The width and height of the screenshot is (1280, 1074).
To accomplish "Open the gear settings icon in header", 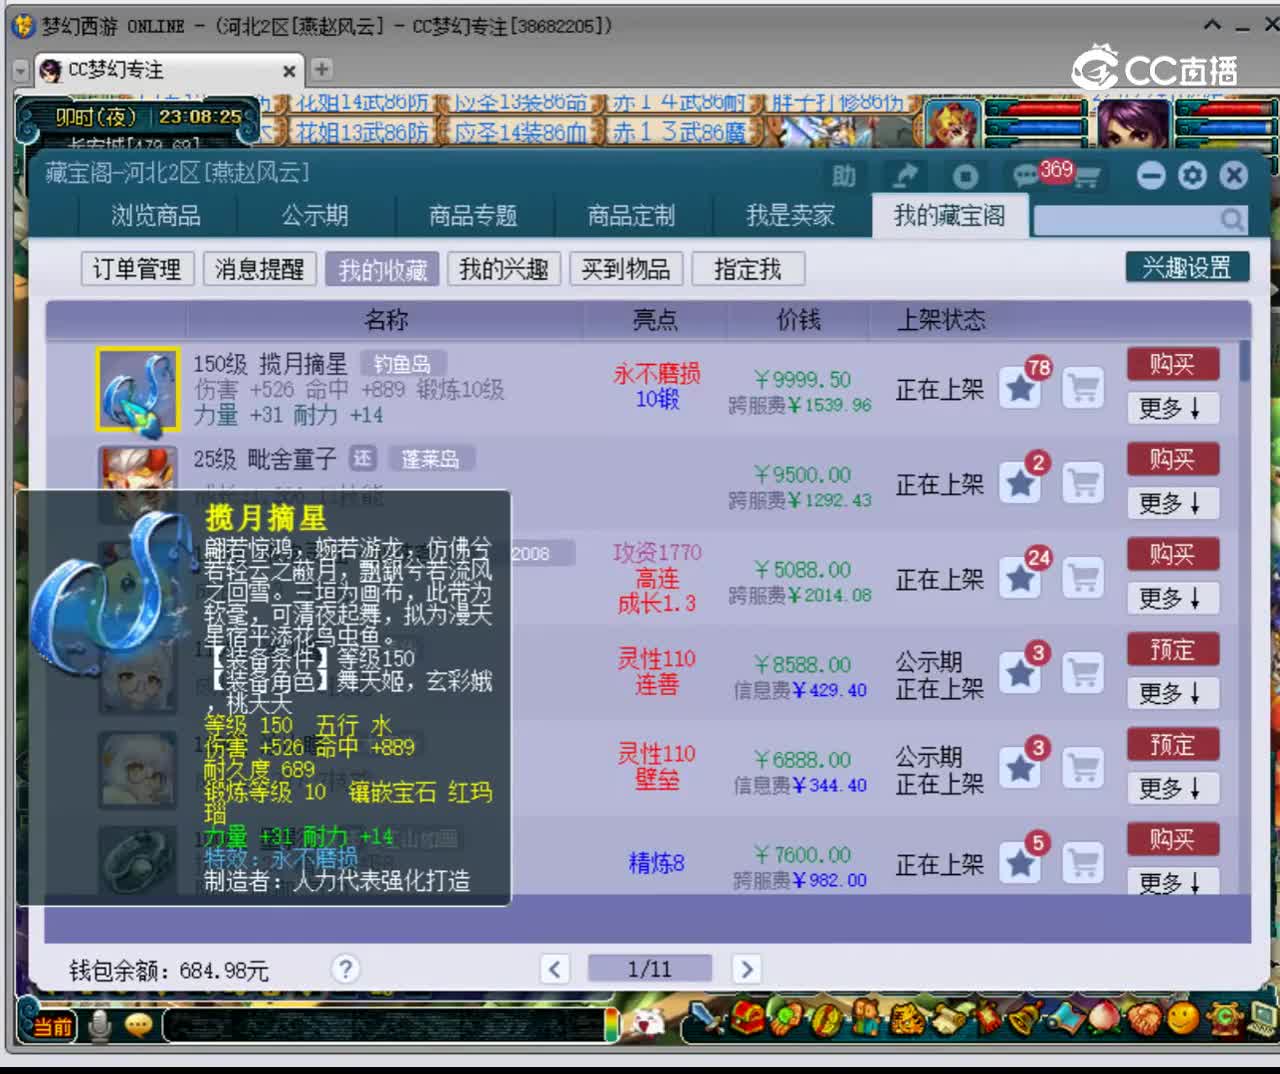I will 1192,176.
